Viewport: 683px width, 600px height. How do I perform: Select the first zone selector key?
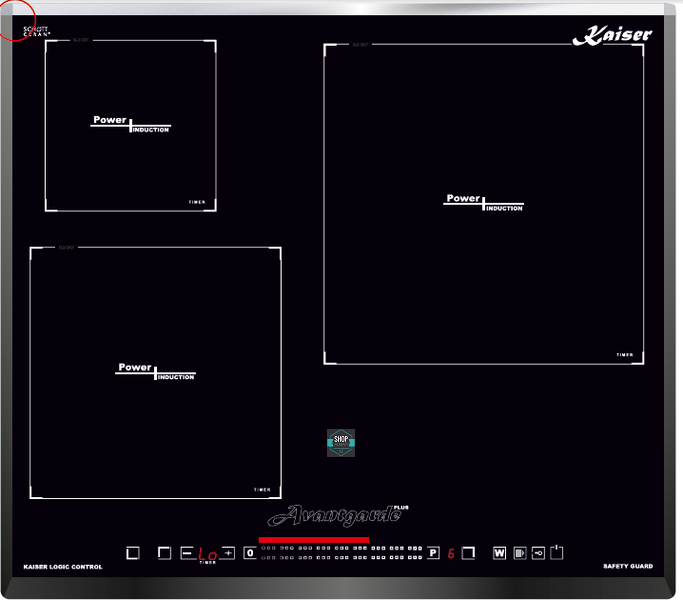133,553
